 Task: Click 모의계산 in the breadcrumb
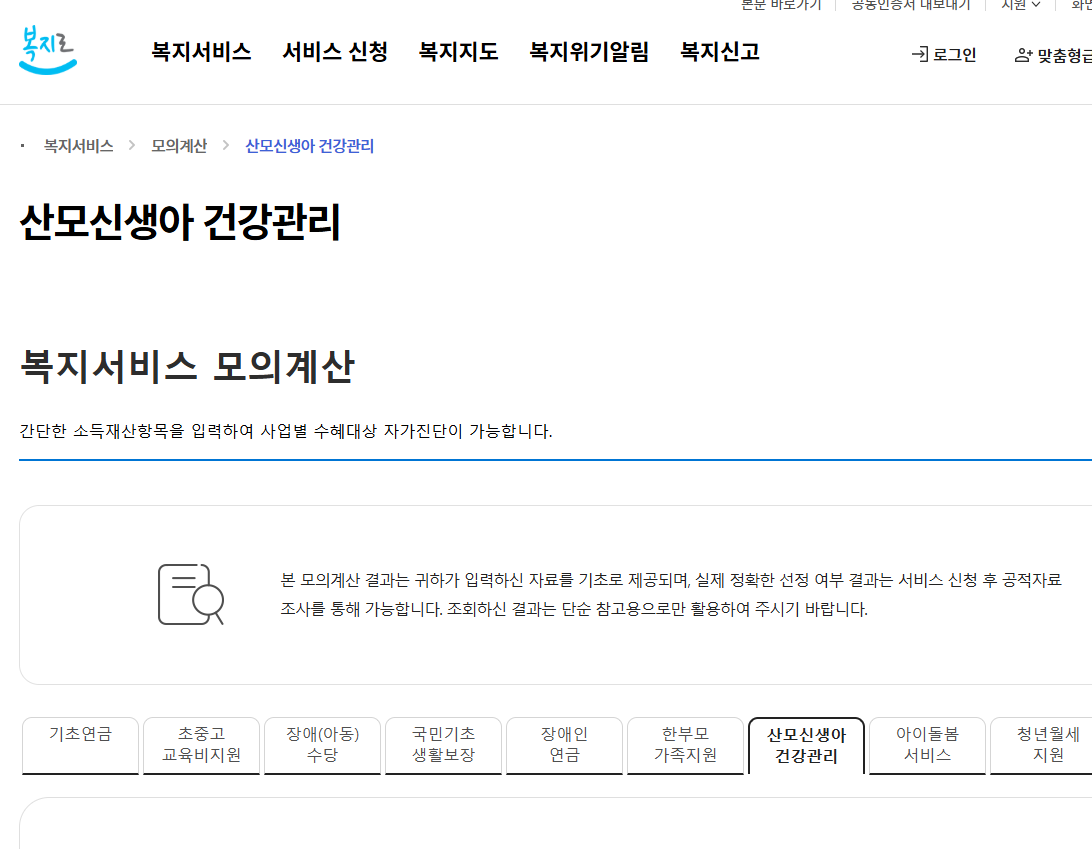click(179, 146)
